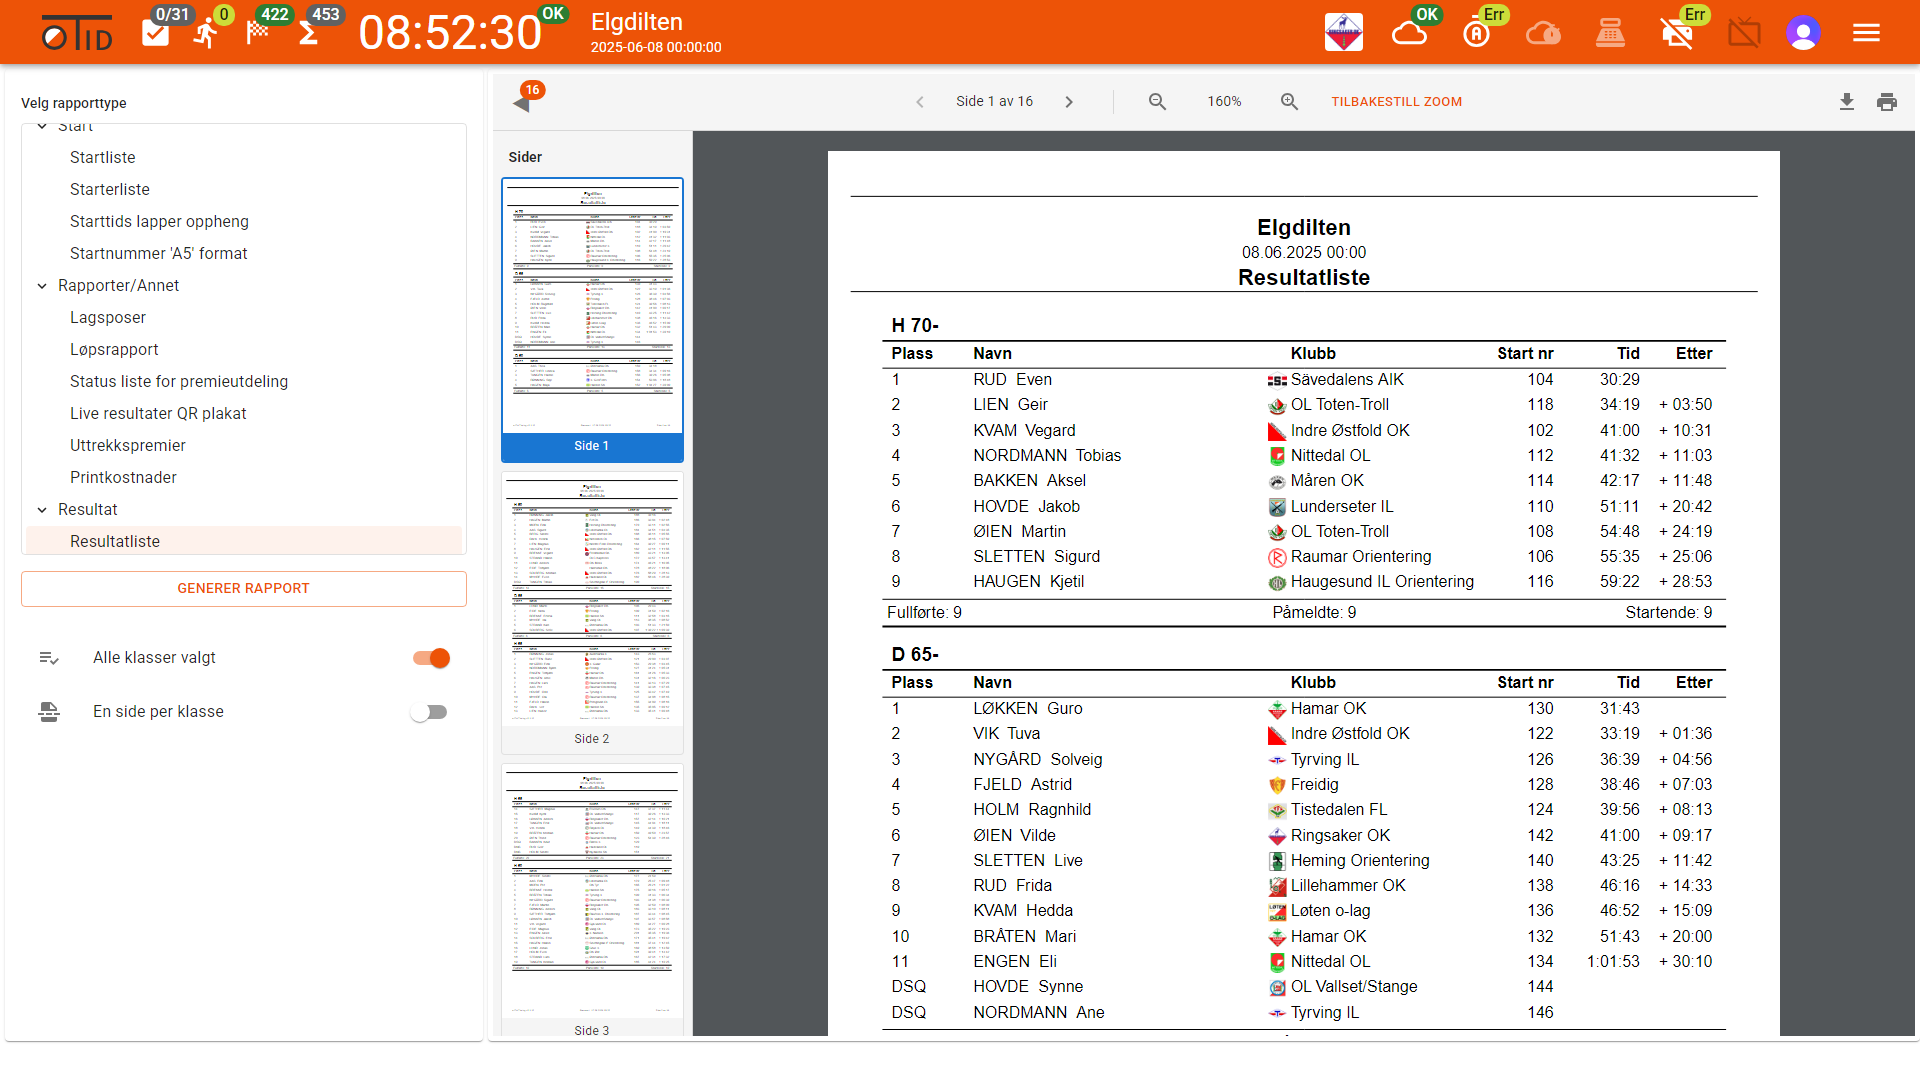Zoom out the report preview
1920x1080 pixels.
[1157, 101]
